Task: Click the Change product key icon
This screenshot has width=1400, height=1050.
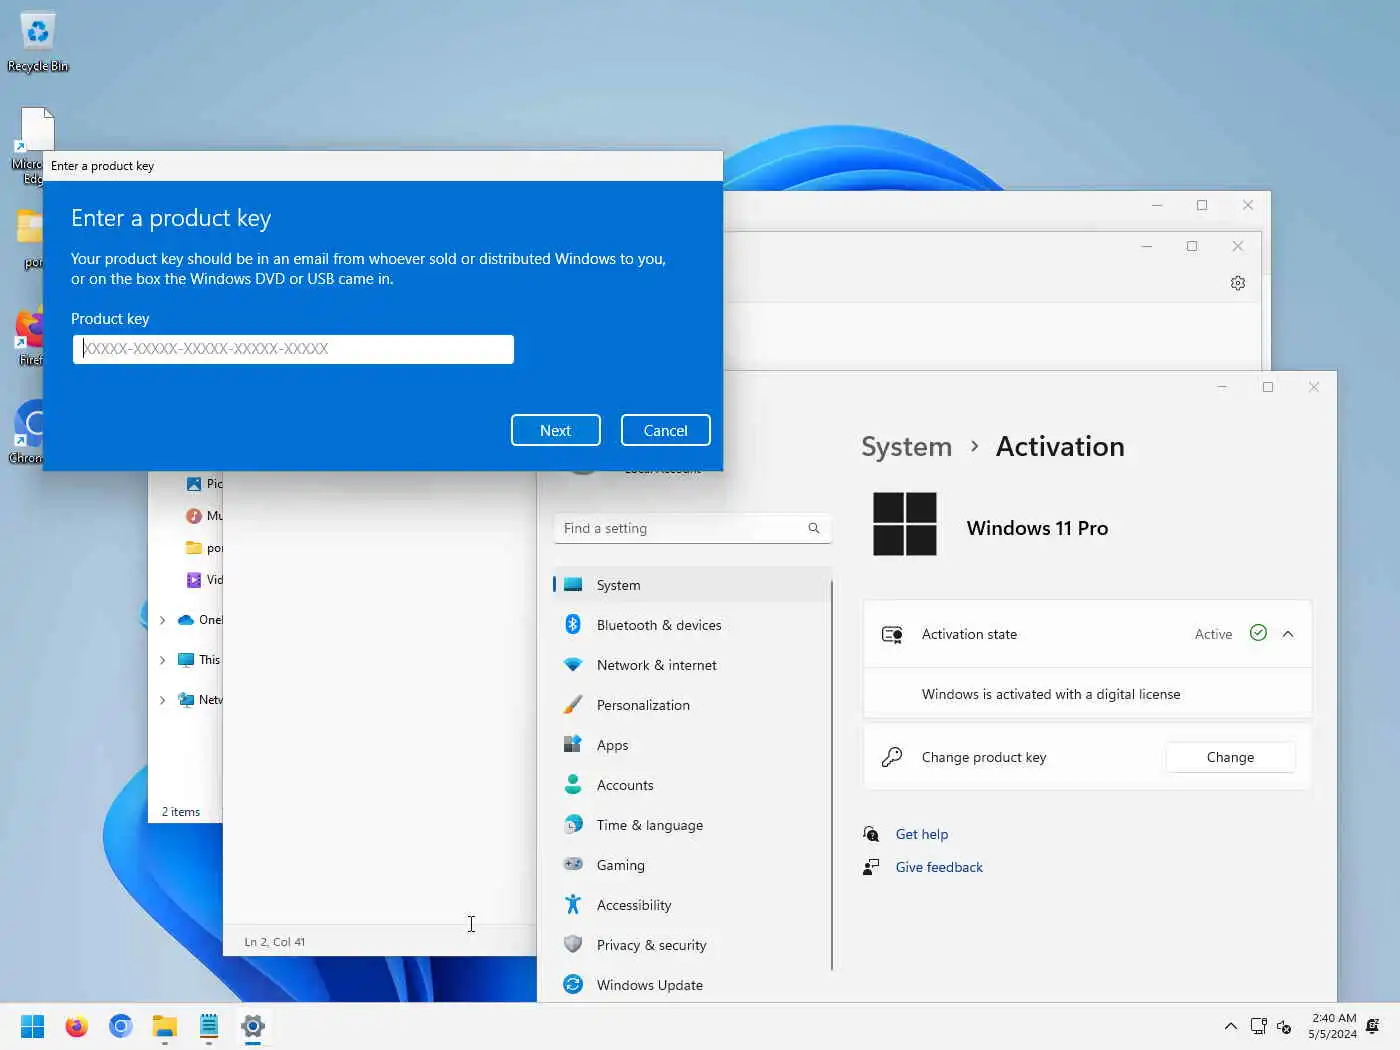Action: (892, 757)
